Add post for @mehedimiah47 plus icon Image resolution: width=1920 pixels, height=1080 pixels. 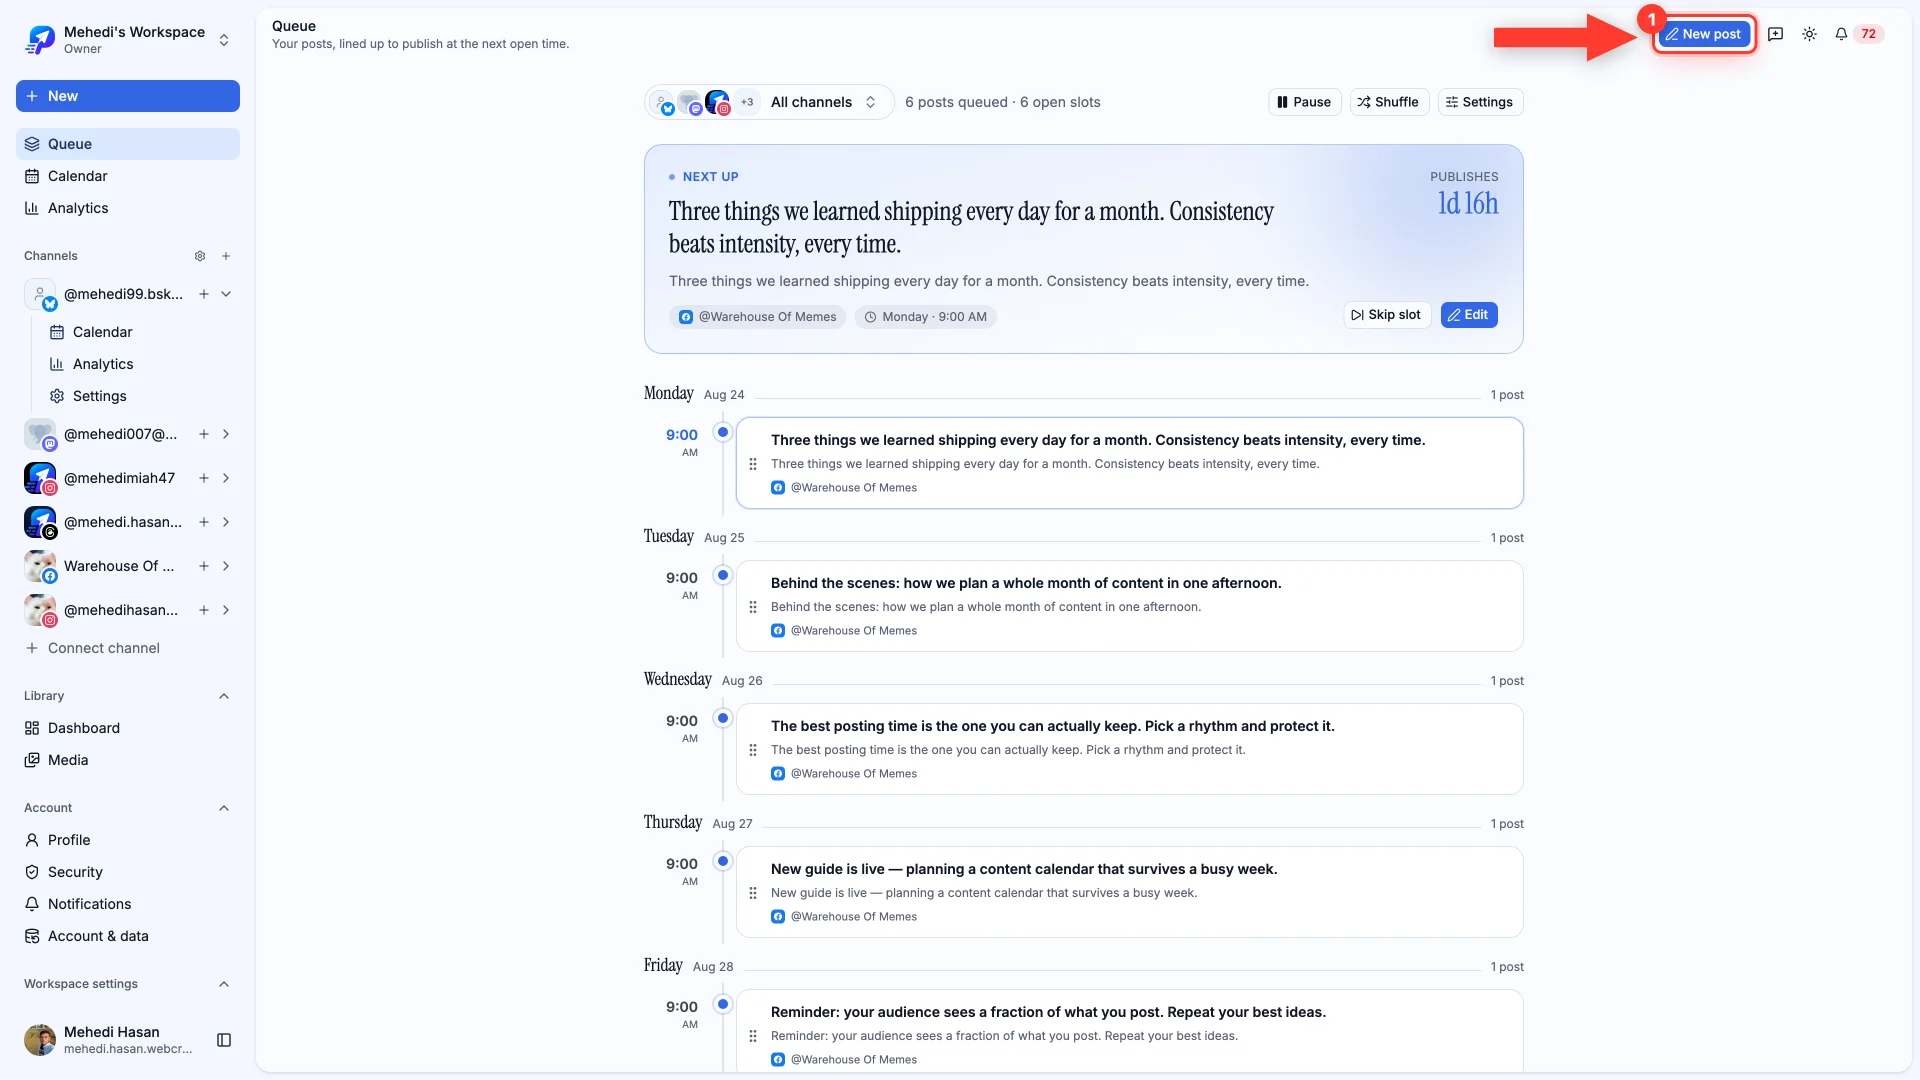pyautogui.click(x=204, y=478)
